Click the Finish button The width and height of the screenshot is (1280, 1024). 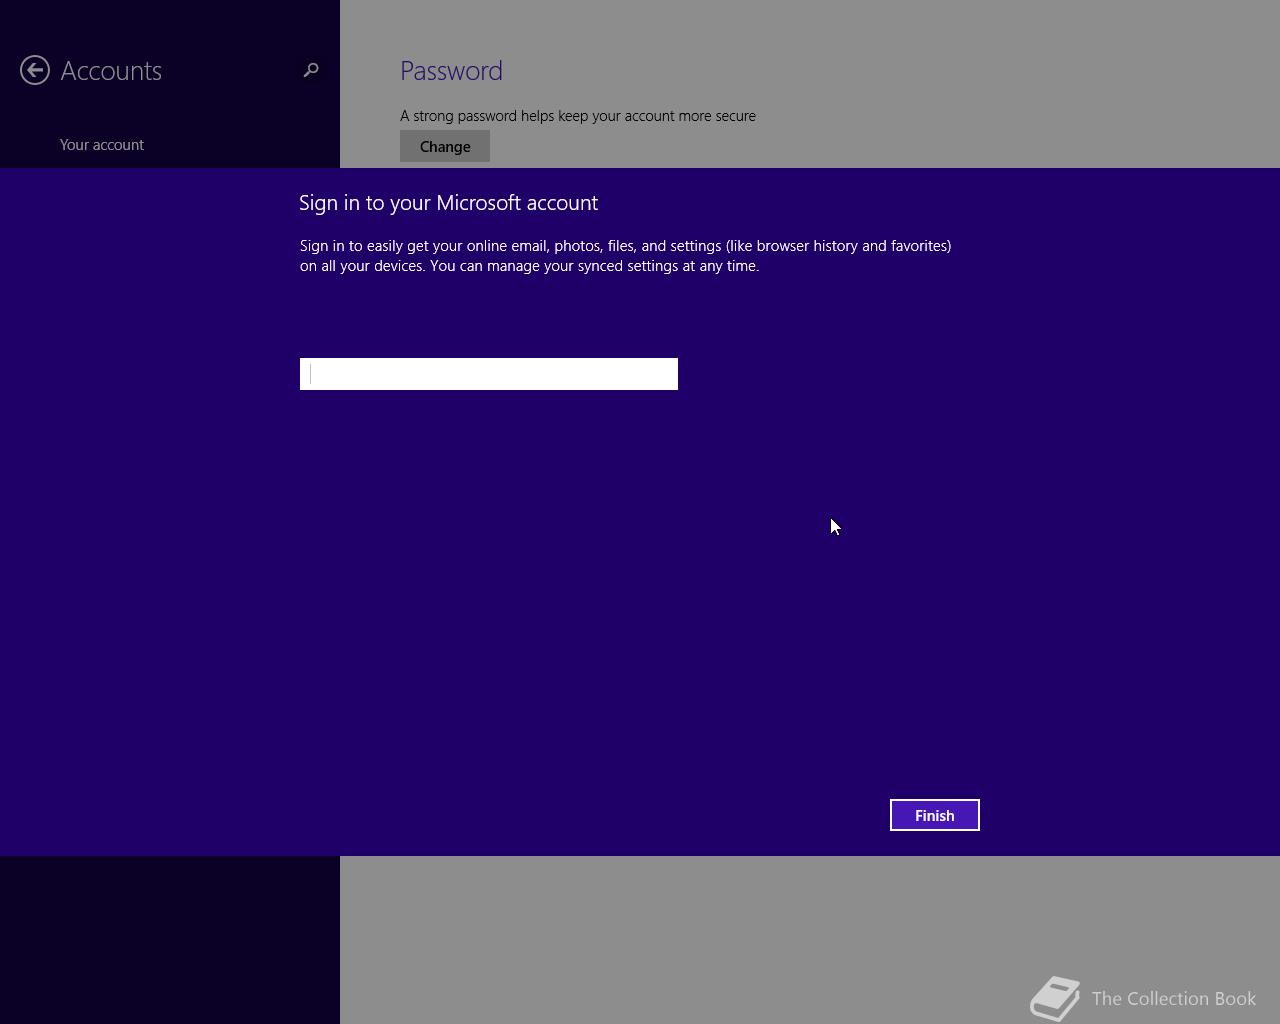tap(935, 815)
